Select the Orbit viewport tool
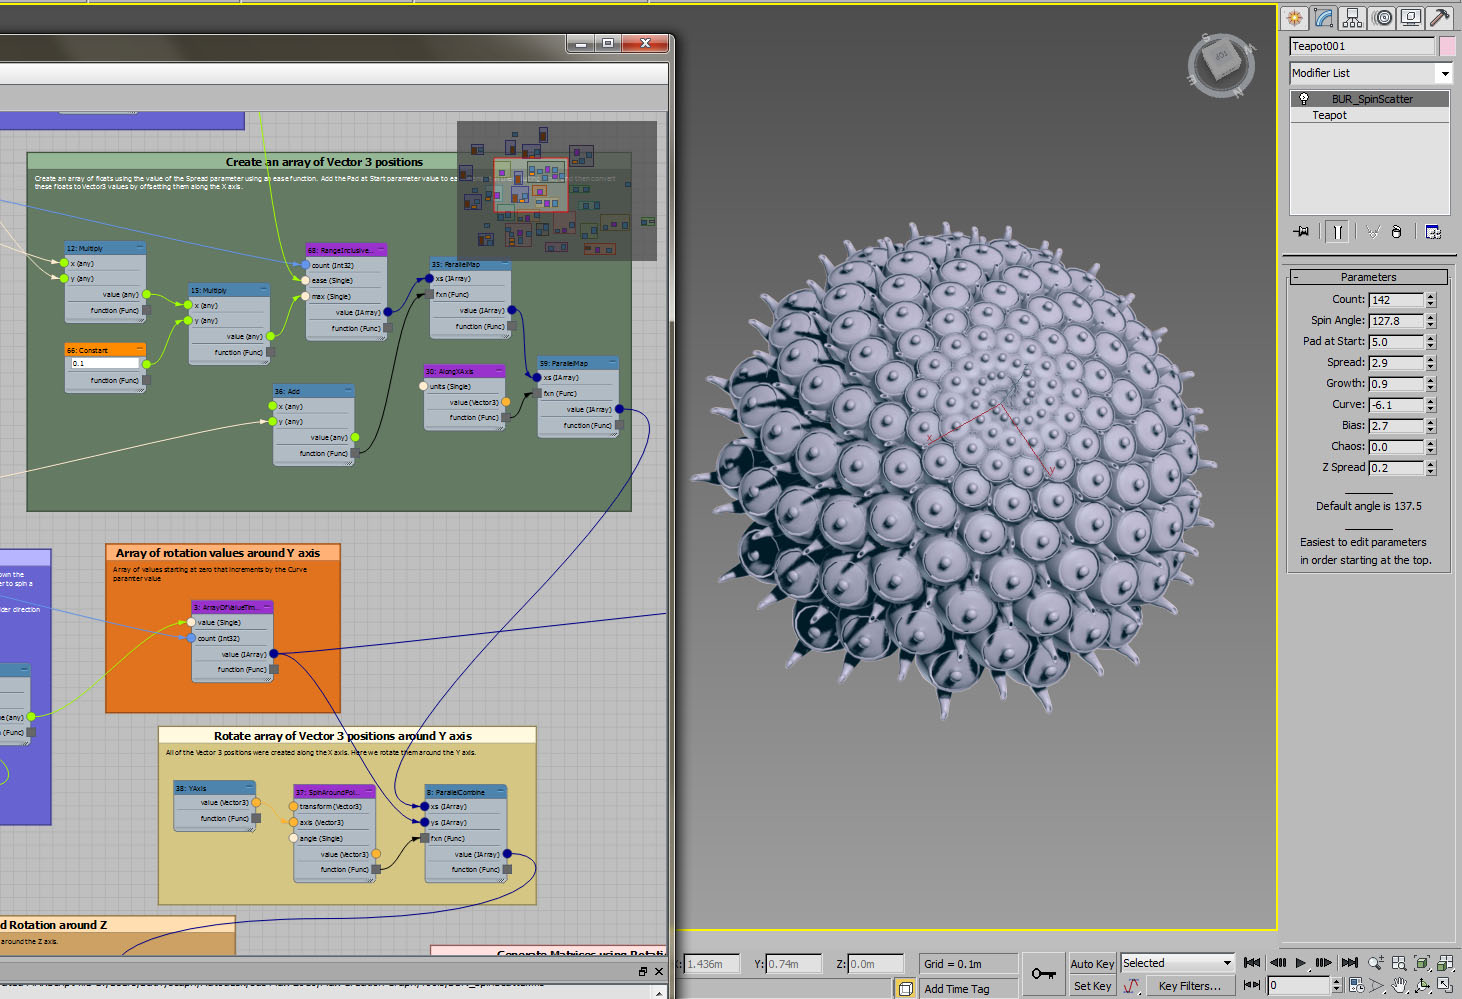This screenshot has width=1462, height=999. point(1422,986)
